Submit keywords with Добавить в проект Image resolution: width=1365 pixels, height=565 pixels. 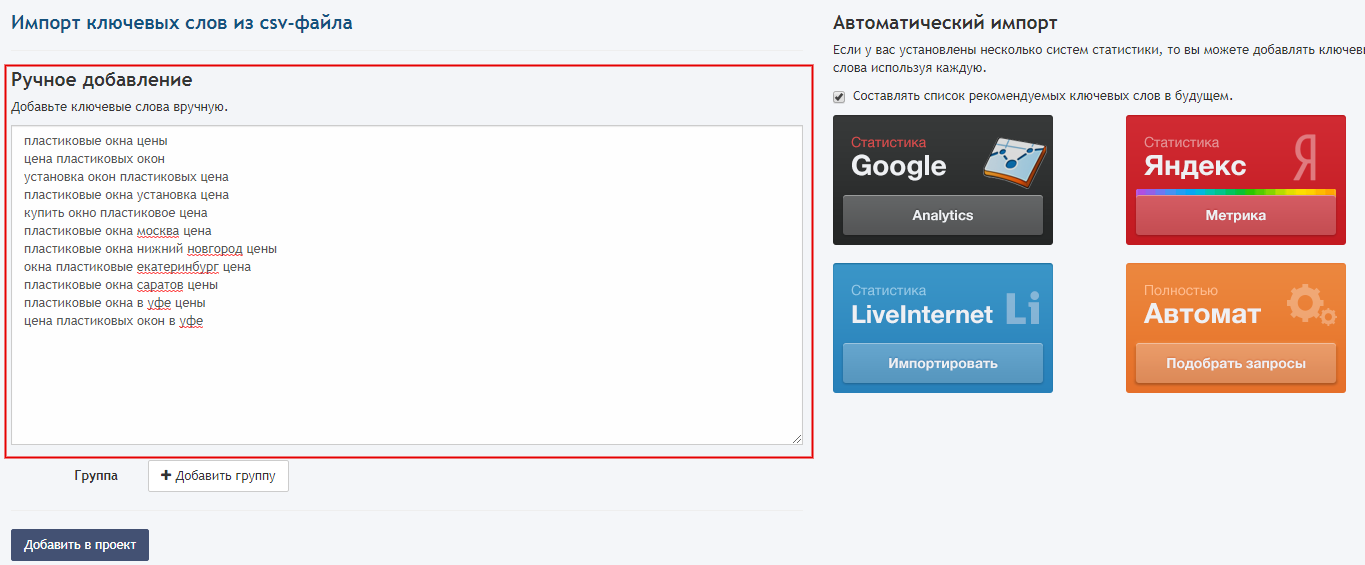80,545
